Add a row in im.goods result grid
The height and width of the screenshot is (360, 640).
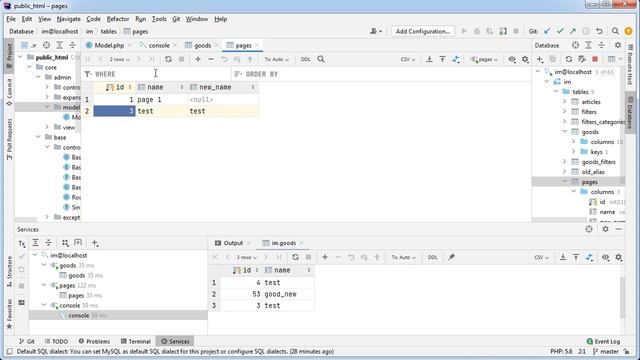click(325, 257)
